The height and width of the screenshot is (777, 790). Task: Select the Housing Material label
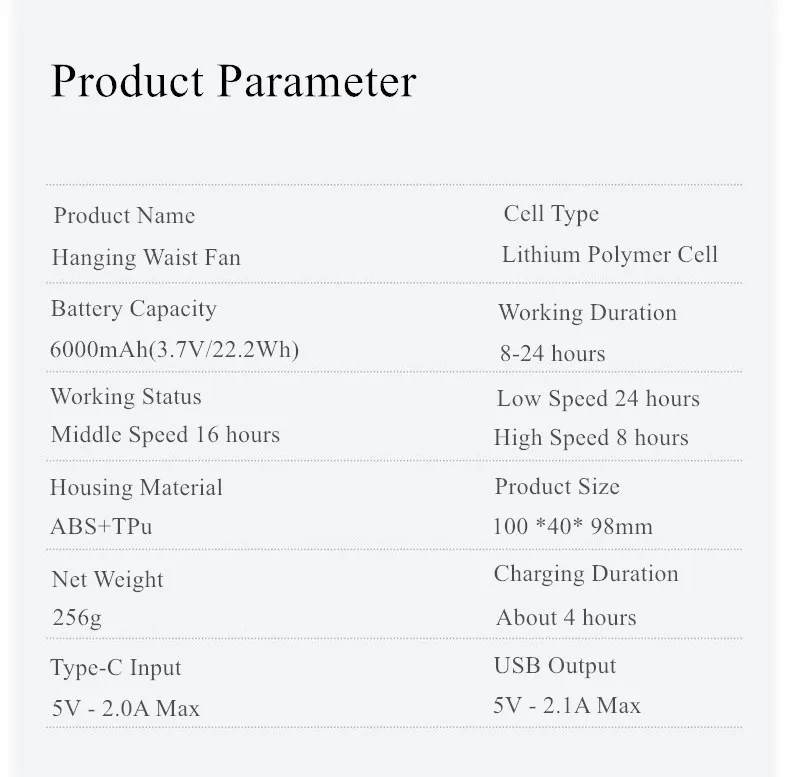pyautogui.click(x=136, y=488)
